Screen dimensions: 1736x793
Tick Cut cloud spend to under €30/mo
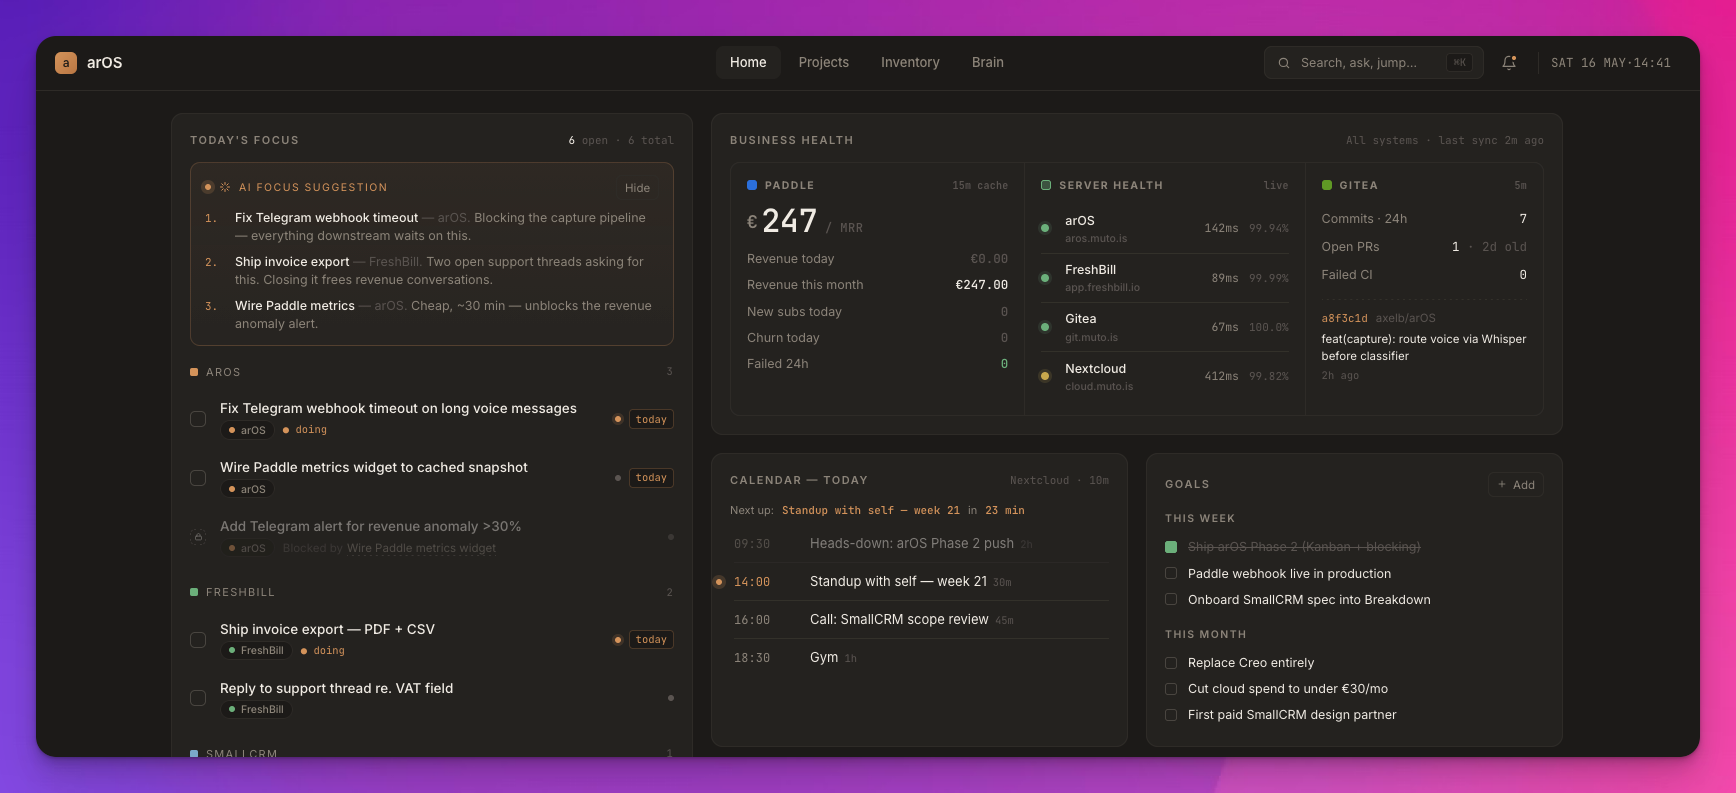(1171, 689)
